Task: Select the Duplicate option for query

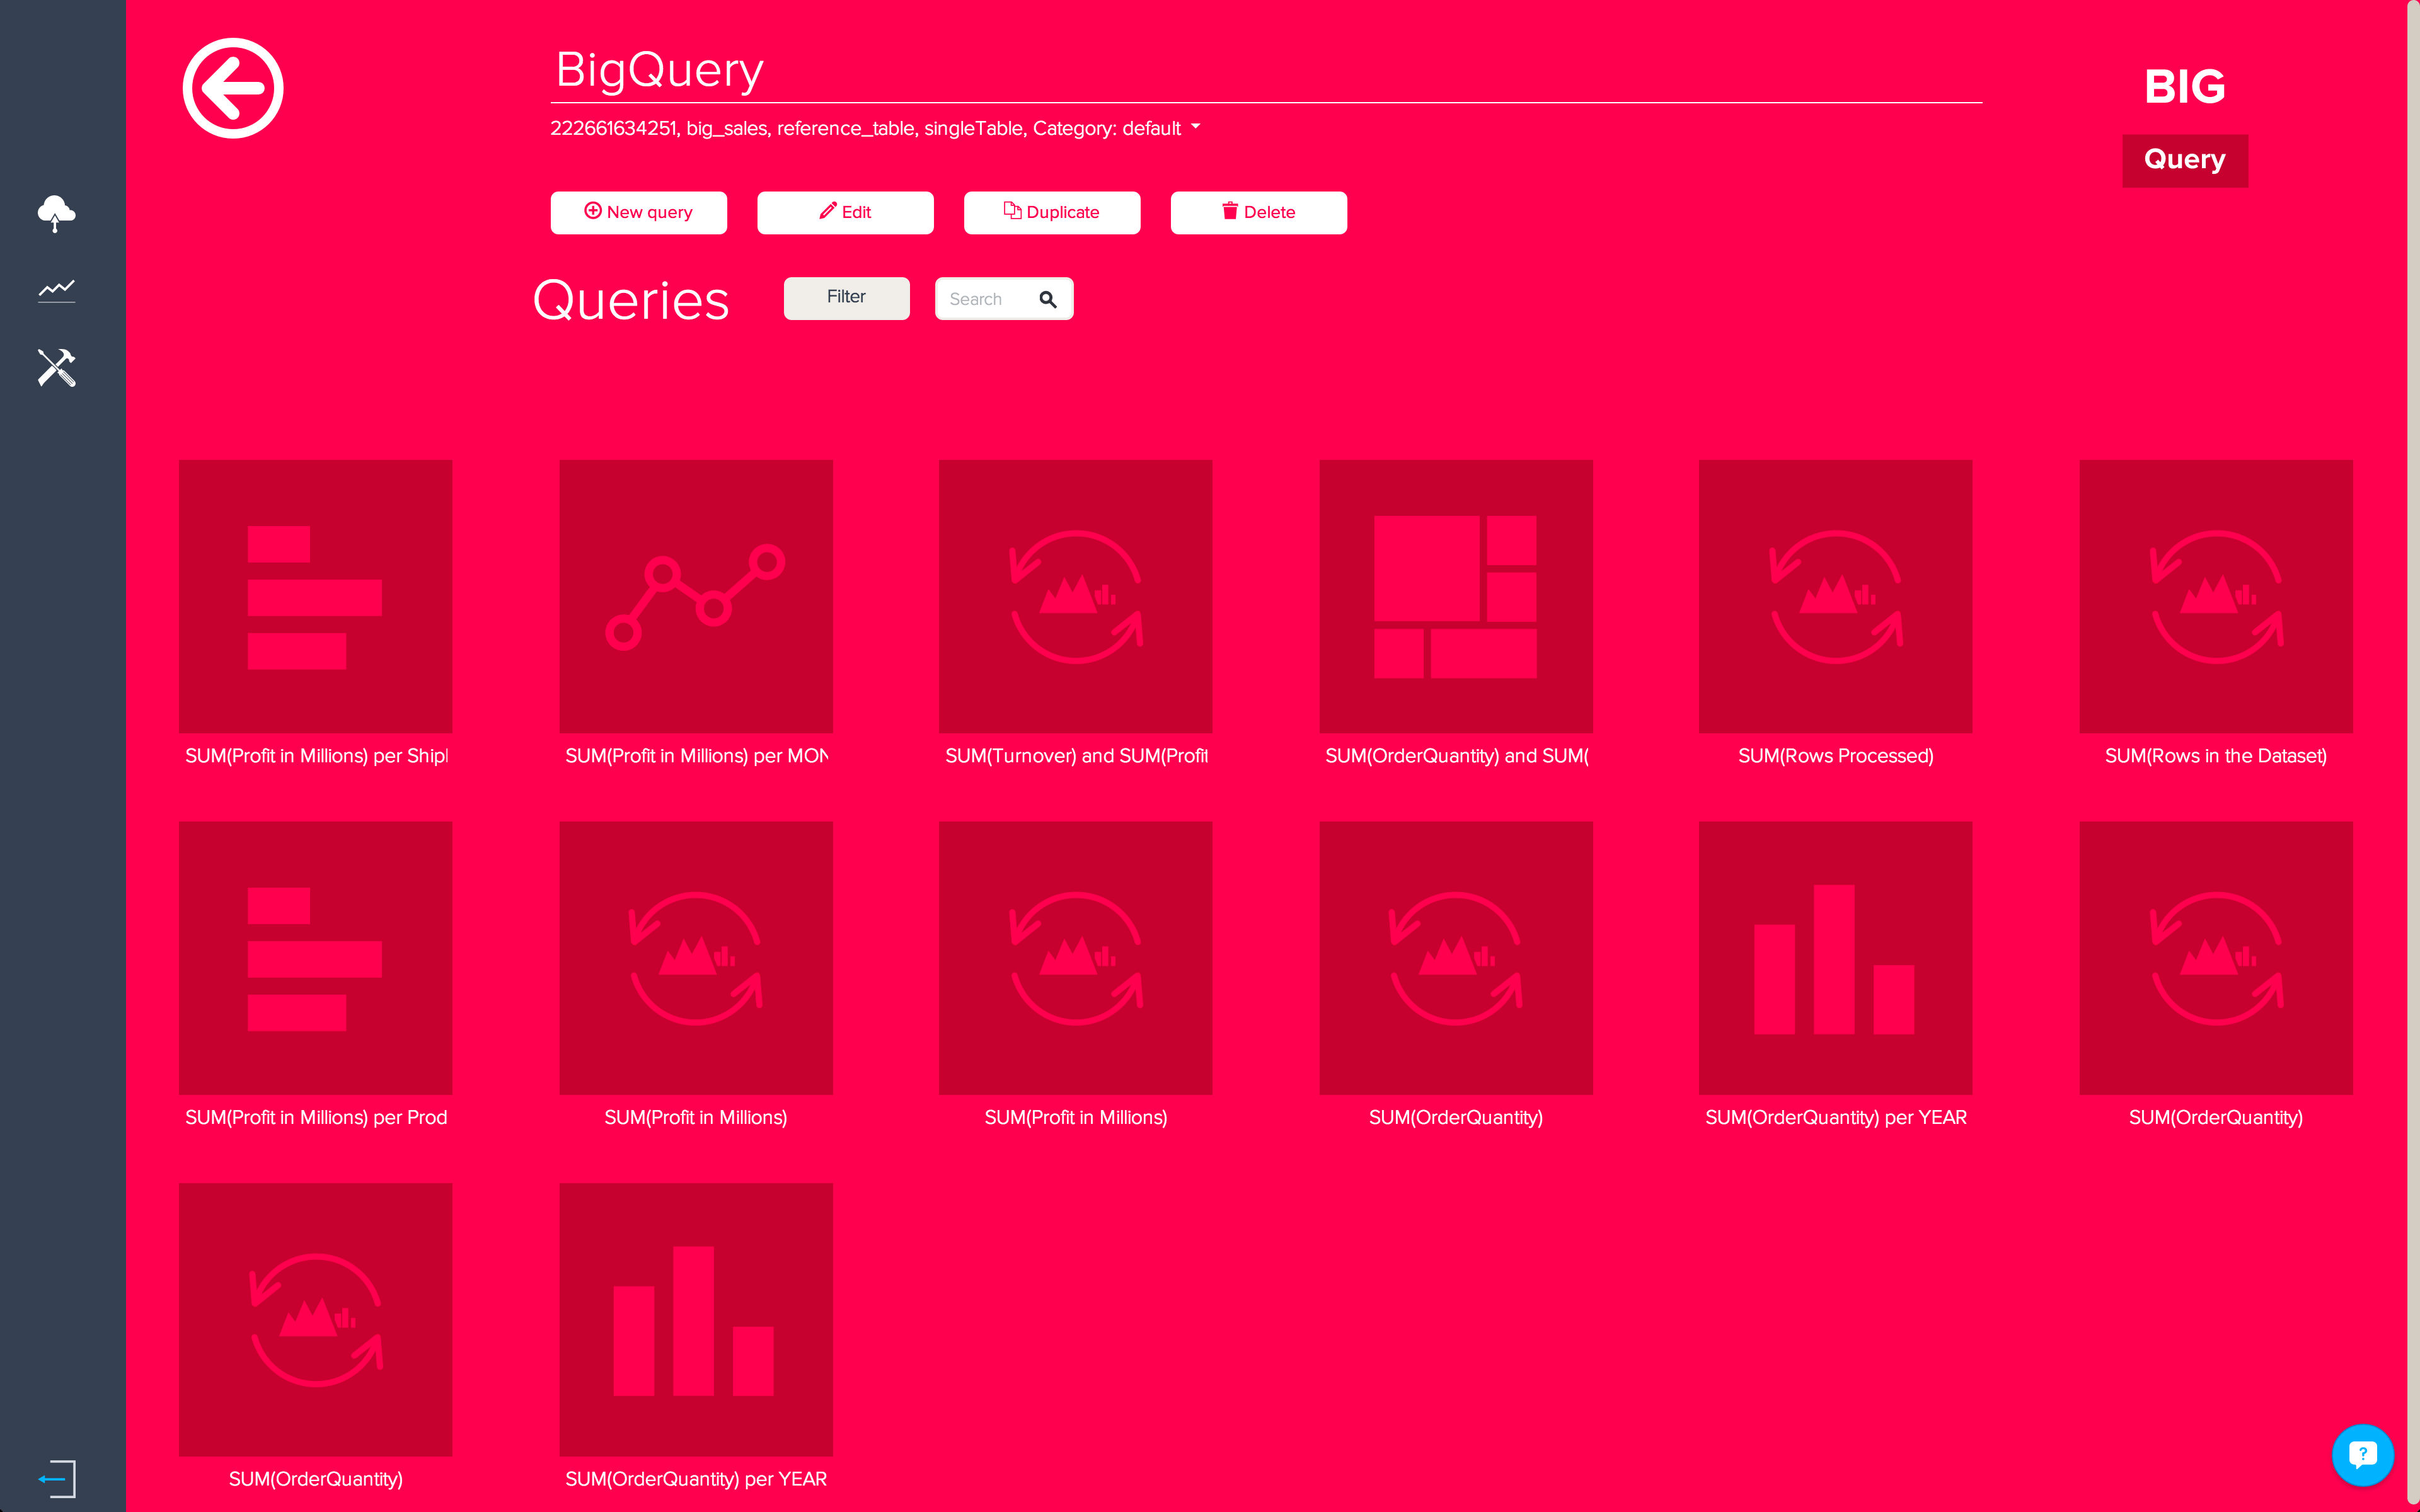Action: click(x=1052, y=211)
